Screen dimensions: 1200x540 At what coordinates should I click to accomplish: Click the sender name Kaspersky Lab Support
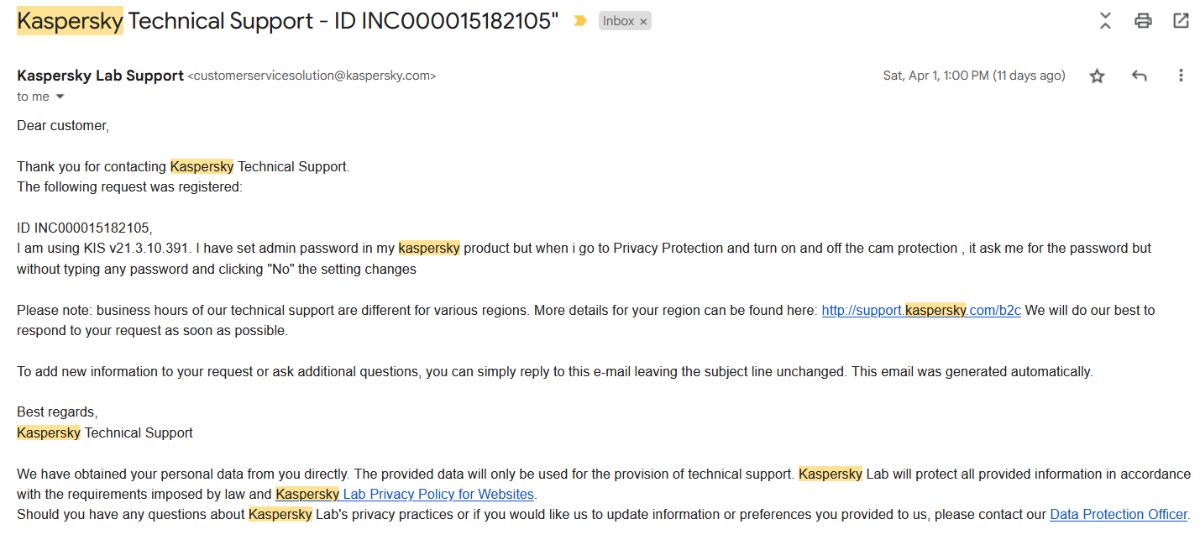[x=100, y=75]
